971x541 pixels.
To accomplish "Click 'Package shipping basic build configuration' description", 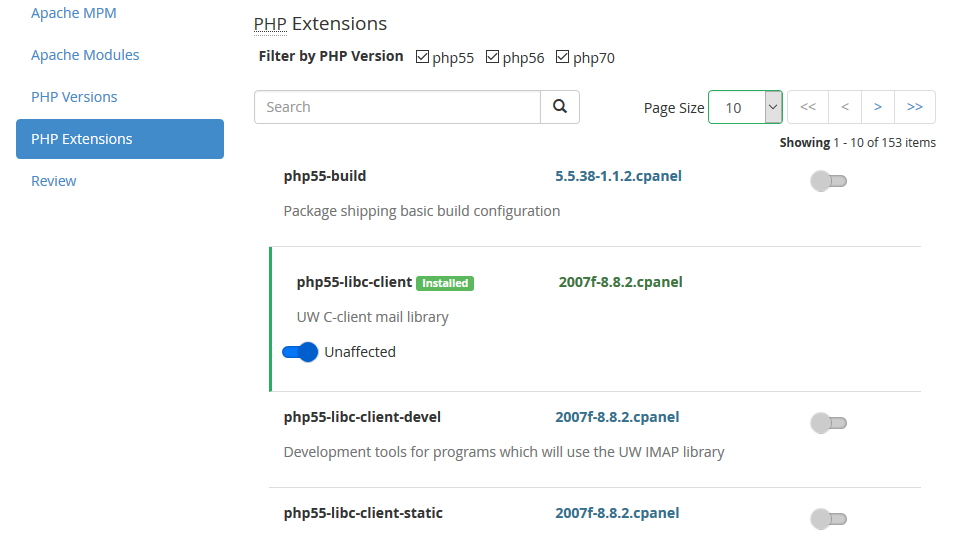I will pyautogui.click(x=422, y=211).
